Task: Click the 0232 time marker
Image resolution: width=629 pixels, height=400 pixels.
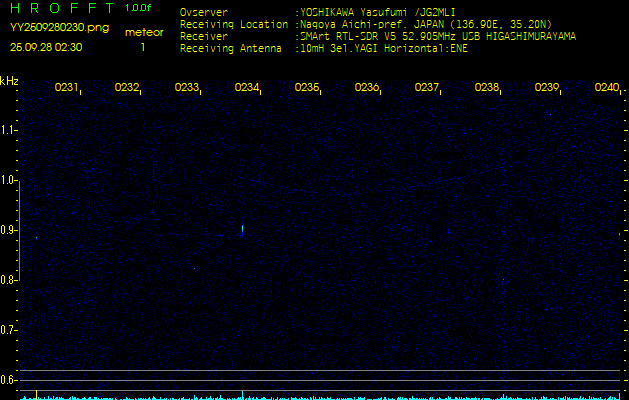Action: pos(127,87)
